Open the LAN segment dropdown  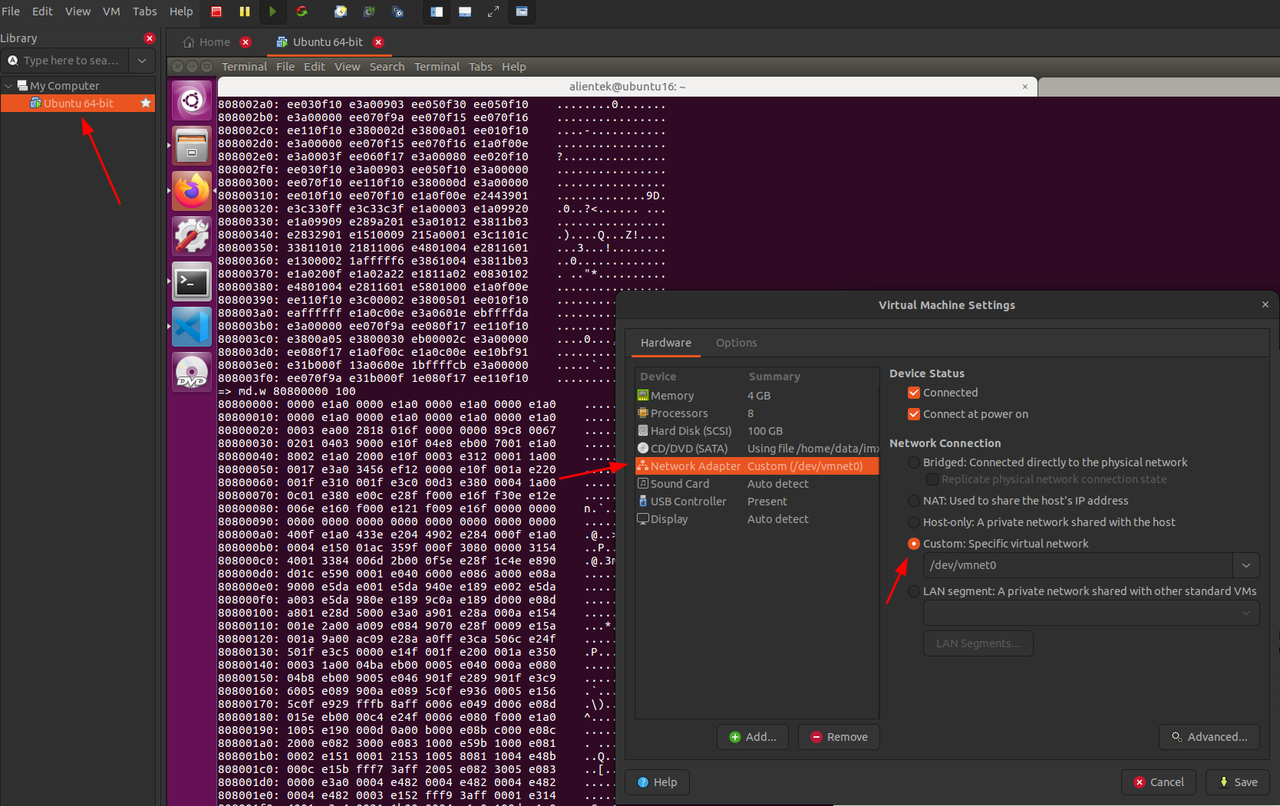tap(1091, 613)
